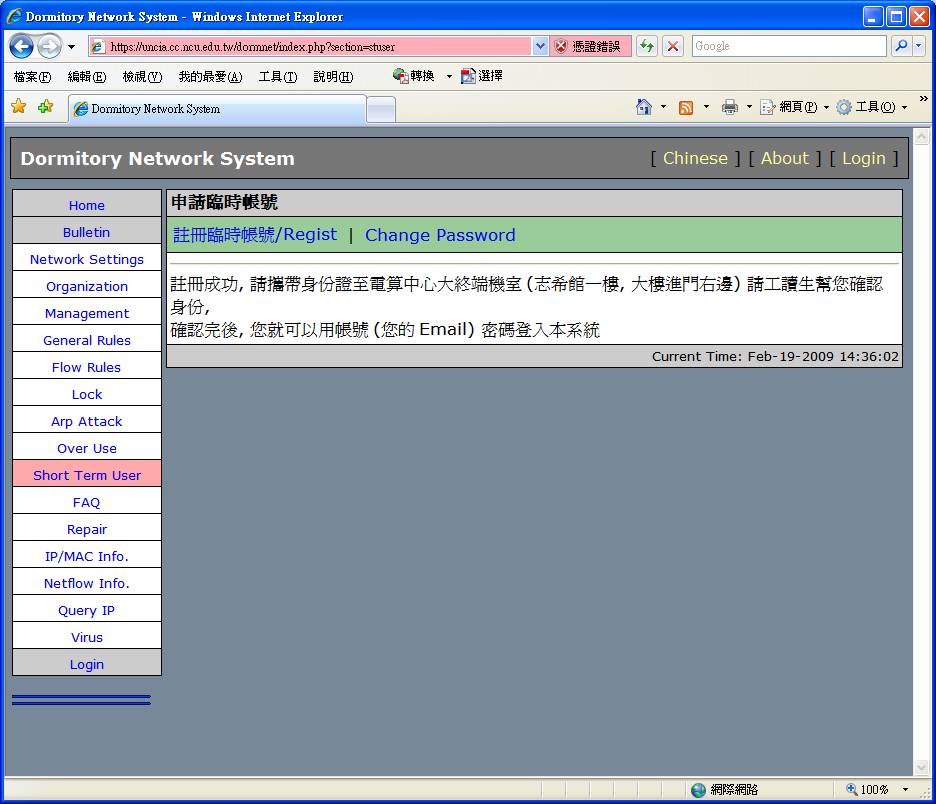
Task: Open the Network Settings sidebar link
Action: pos(87,259)
